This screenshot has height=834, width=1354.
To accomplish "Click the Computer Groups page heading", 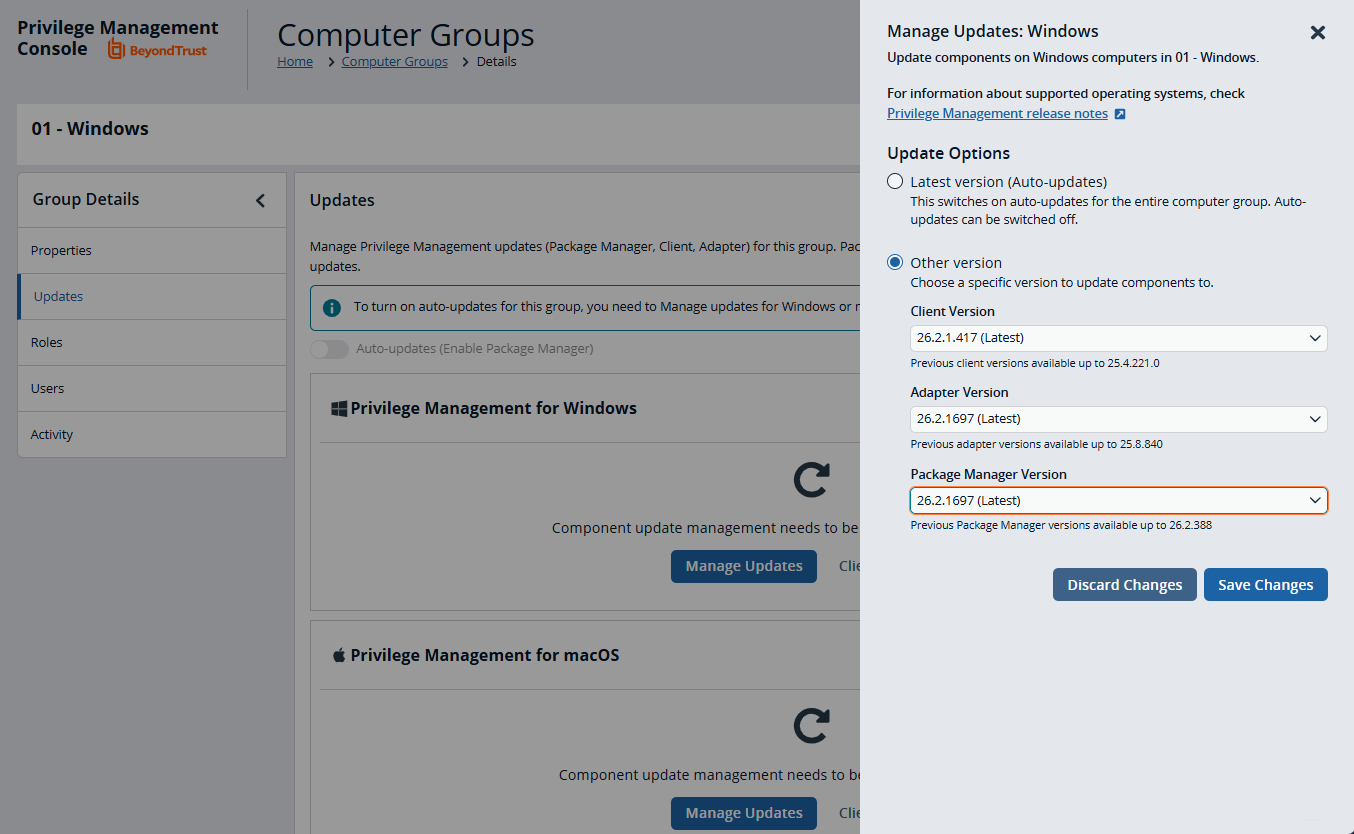I will (x=406, y=35).
